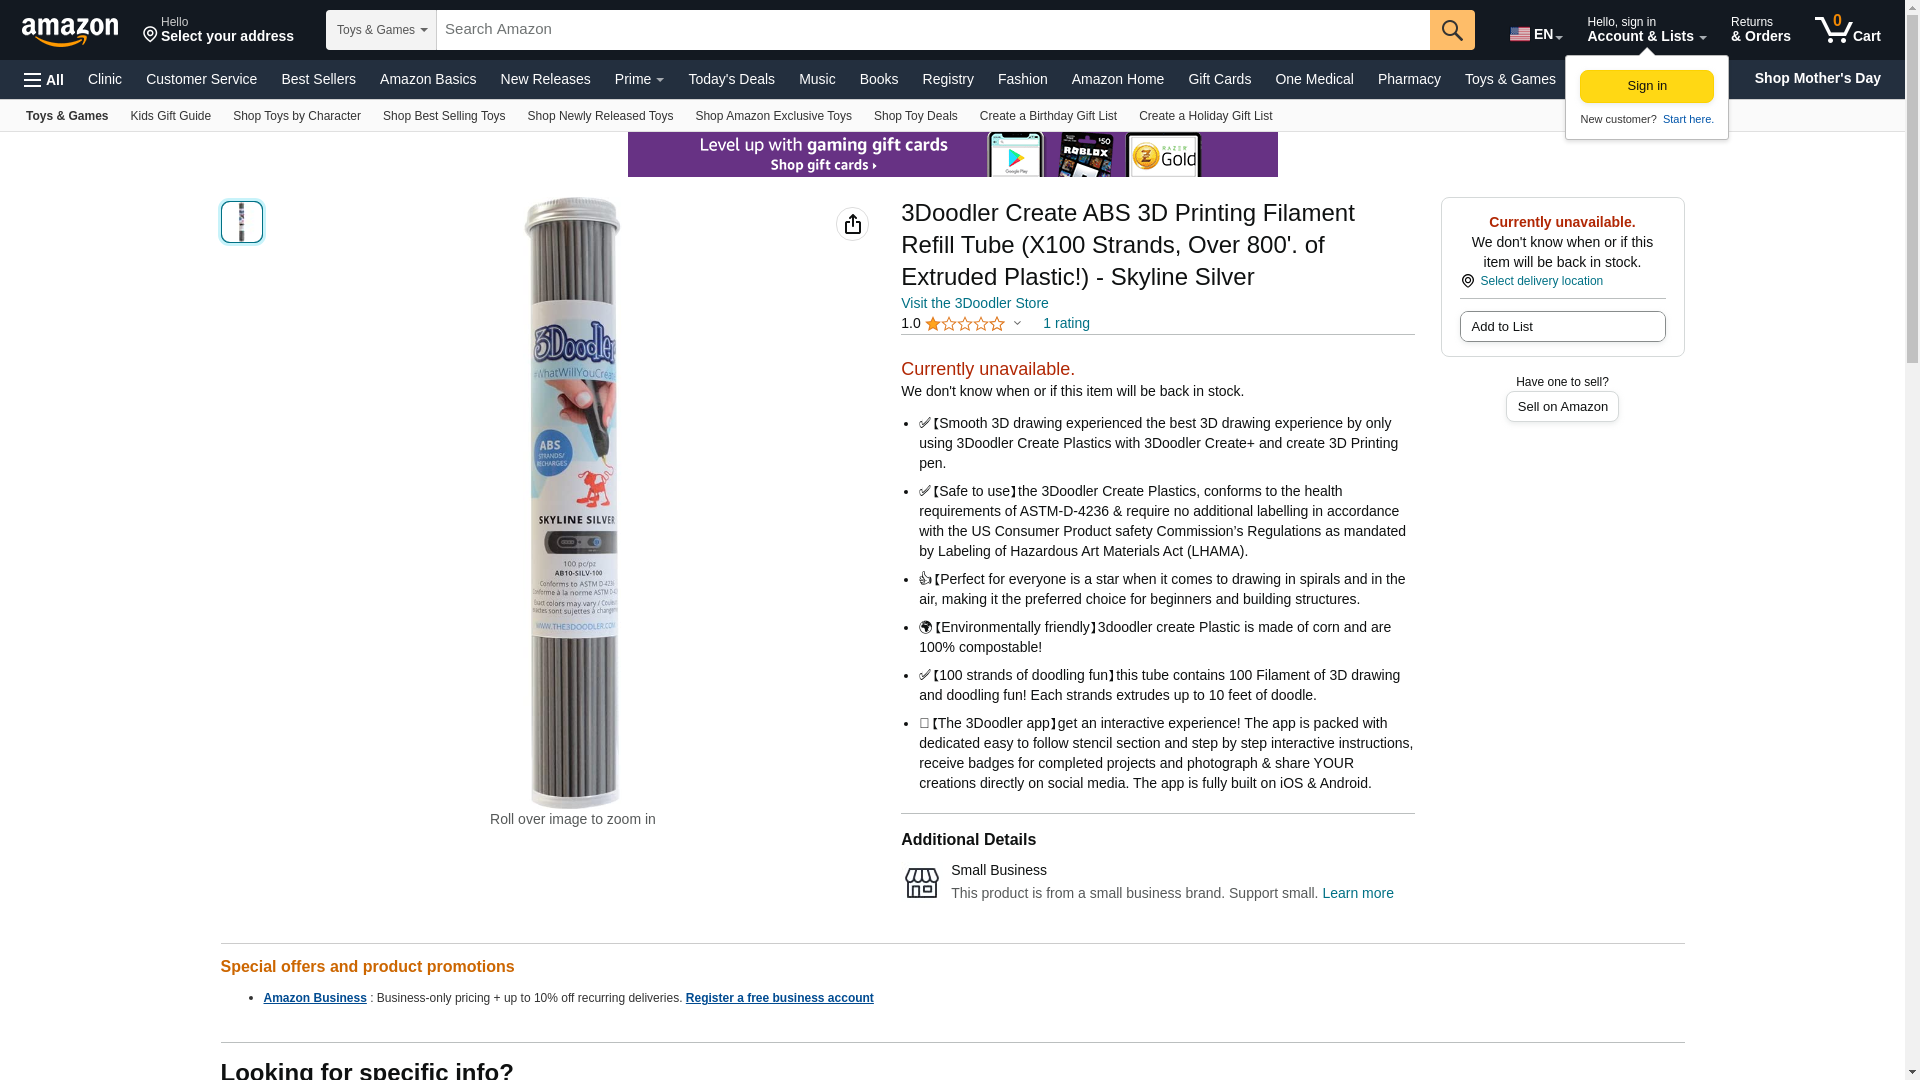Click the share icon on product image

(x=852, y=224)
